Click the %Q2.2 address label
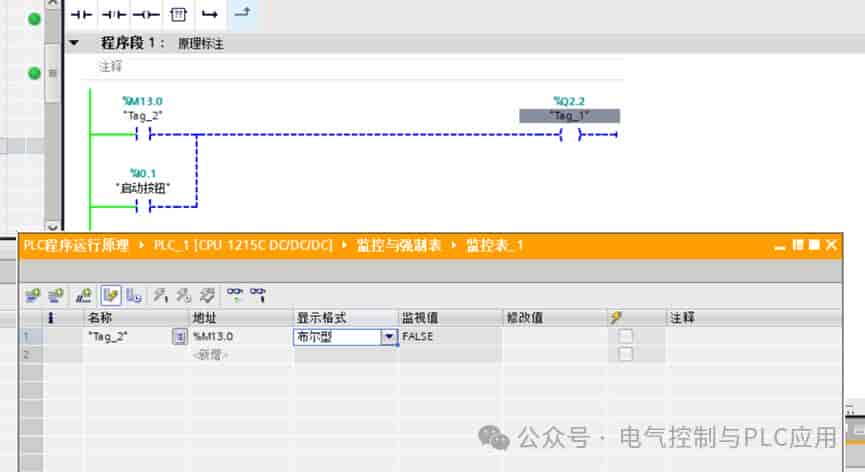The width and height of the screenshot is (865, 472). coord(569,101)
